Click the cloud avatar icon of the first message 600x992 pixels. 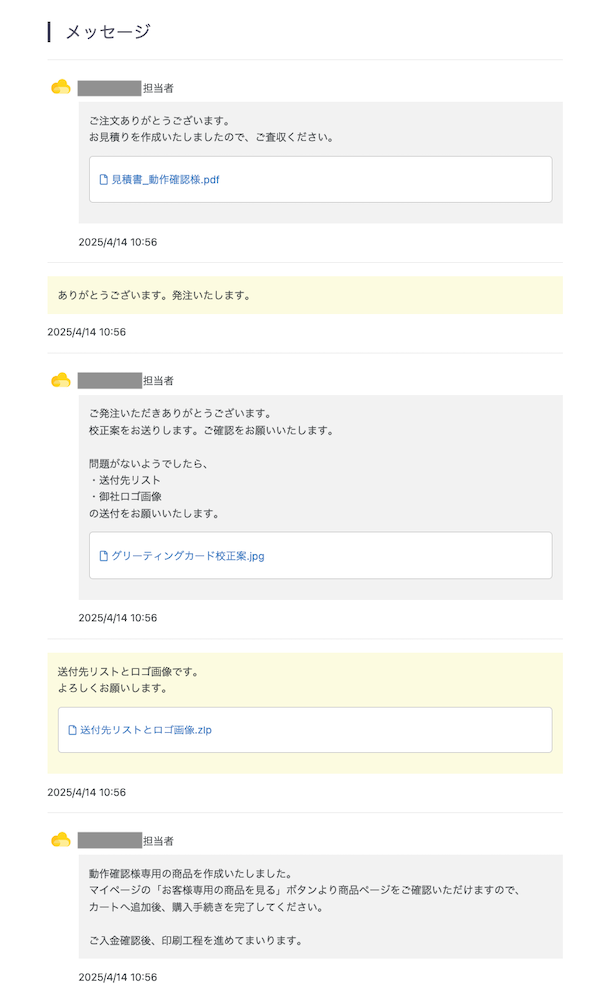pos(61,87)
